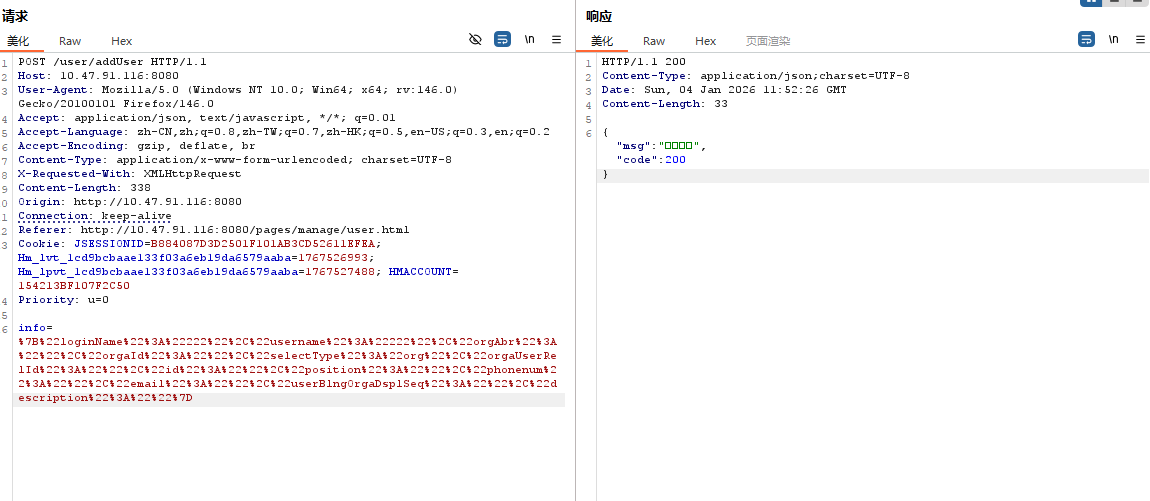Open response panel hamburger options menu

1140,39
